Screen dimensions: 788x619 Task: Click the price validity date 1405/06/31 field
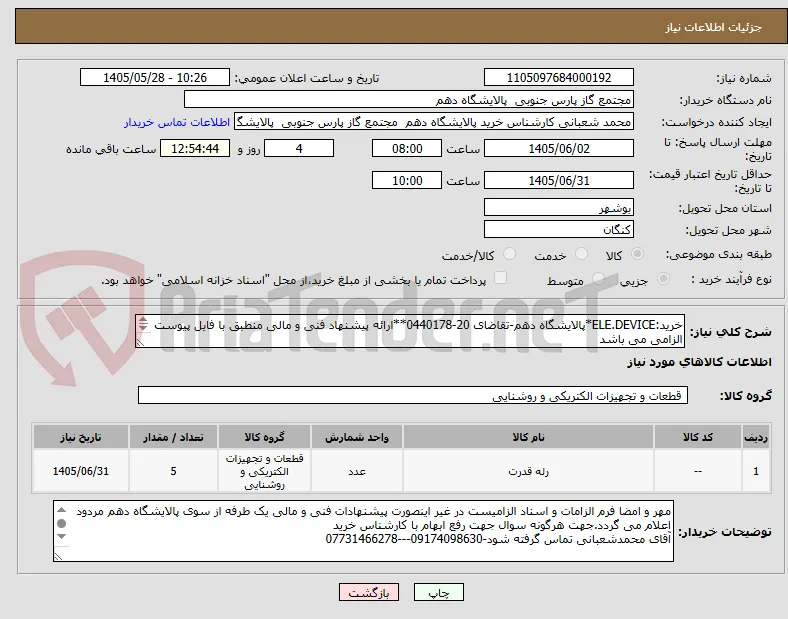(558, 180)
